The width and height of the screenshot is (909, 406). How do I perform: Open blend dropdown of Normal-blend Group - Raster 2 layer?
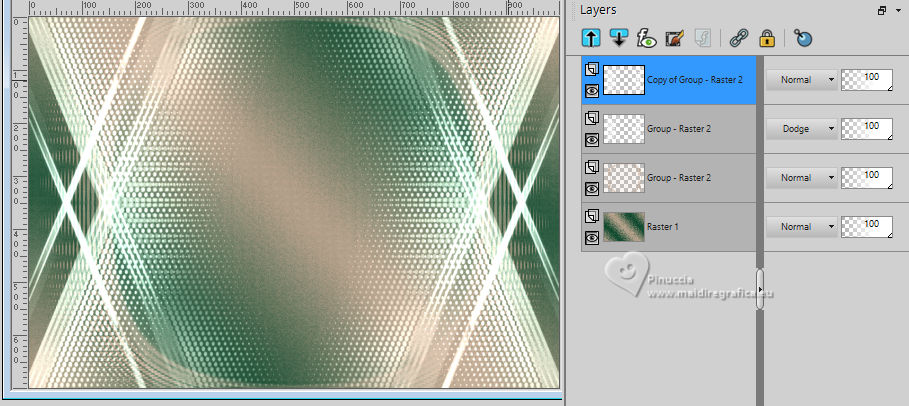[802, 178]
